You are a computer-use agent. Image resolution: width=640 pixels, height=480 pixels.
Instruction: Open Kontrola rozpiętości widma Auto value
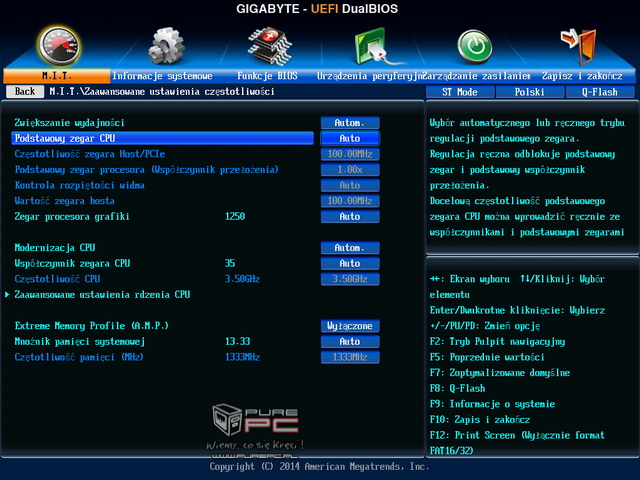(x=350, y=185)
